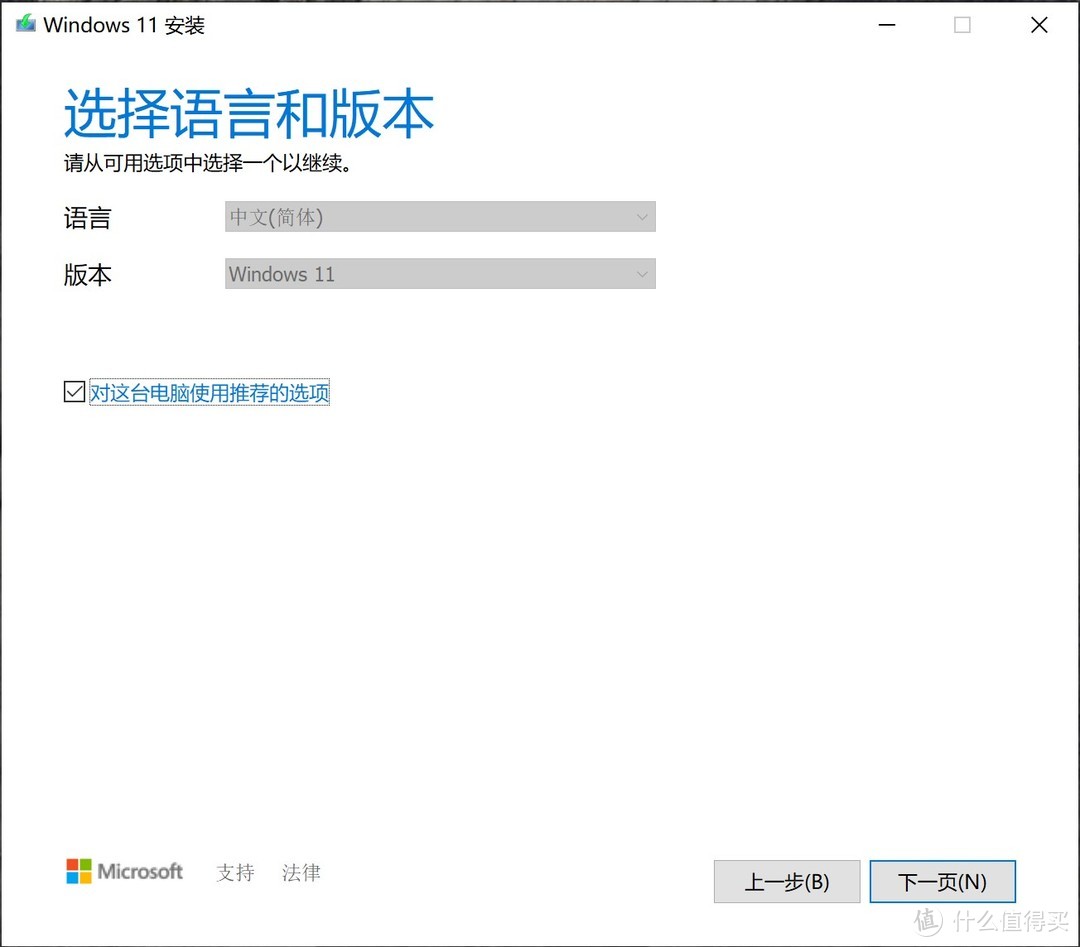Click the 下一页(N) button
The height and width of the screenshot is (947, 1080).
tap(942, 881)
